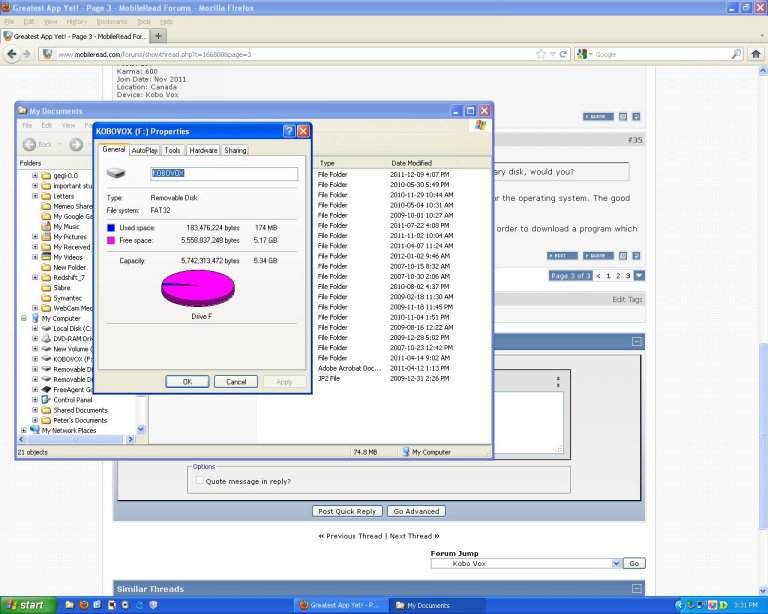Screen dimensions: 768x614
Task: Click Firefox Forward arrow button
Action: 26,54
